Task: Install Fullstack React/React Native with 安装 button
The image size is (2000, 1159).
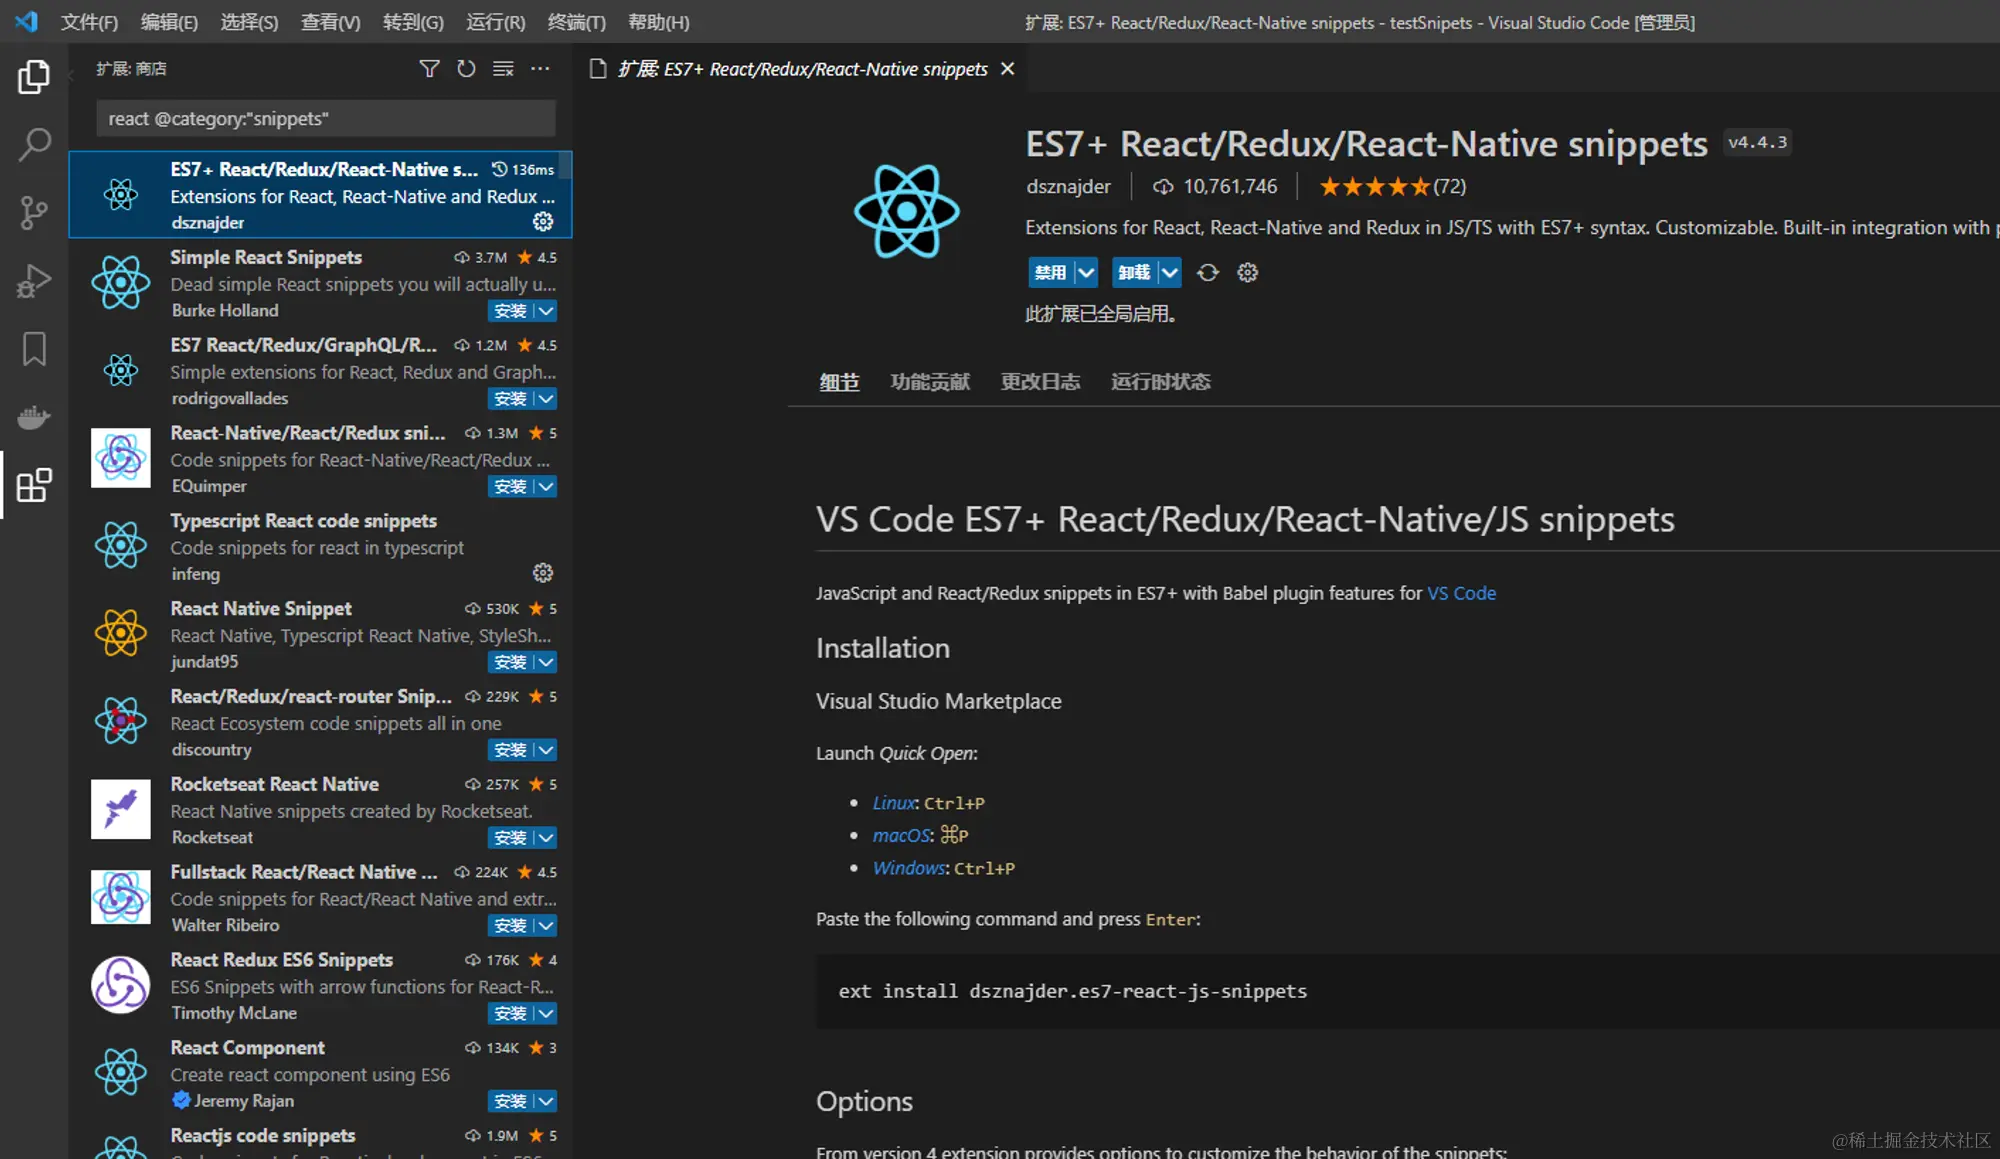Action: tap(510, 926)
